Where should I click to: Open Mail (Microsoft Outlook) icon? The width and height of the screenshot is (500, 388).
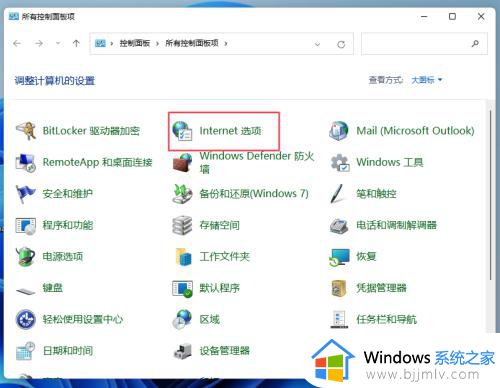(339, 131)
